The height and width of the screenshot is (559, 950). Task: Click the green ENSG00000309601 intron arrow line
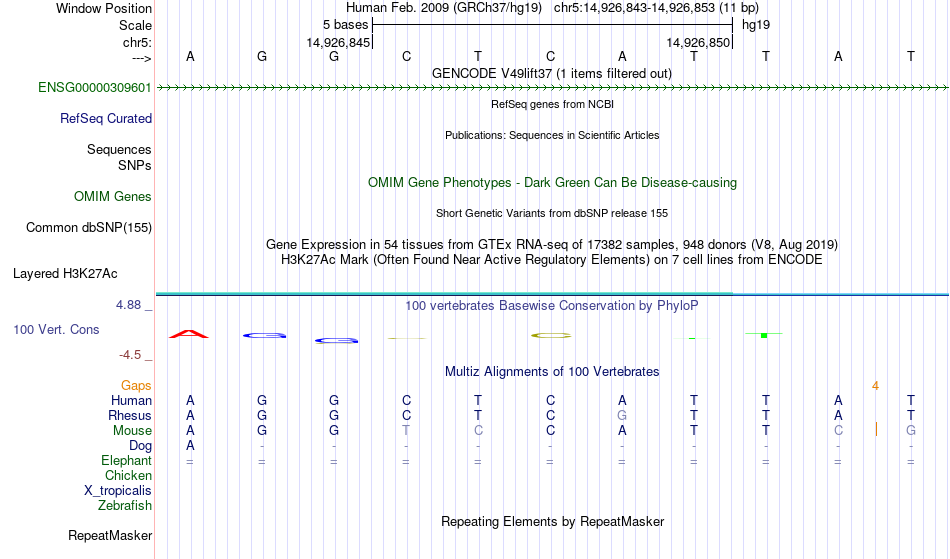click(552, 88)
